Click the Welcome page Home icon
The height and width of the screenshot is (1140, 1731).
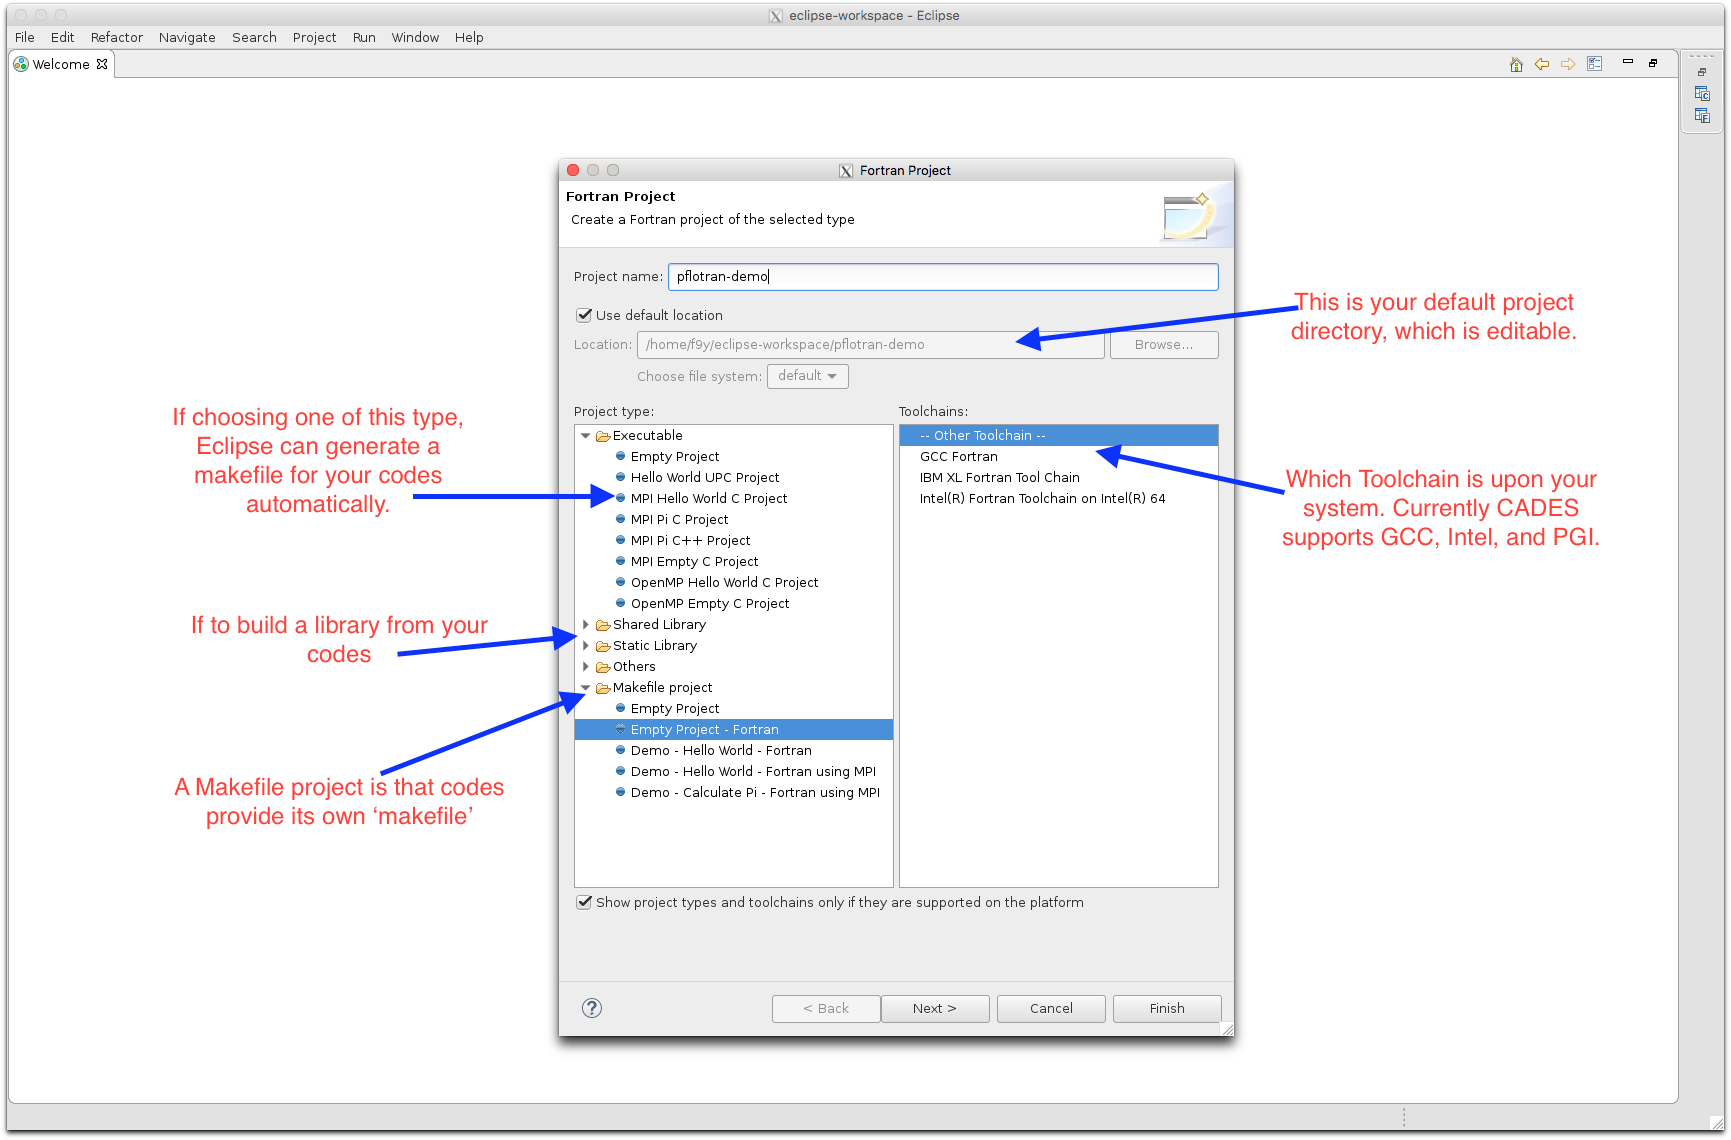(1516, 64)
